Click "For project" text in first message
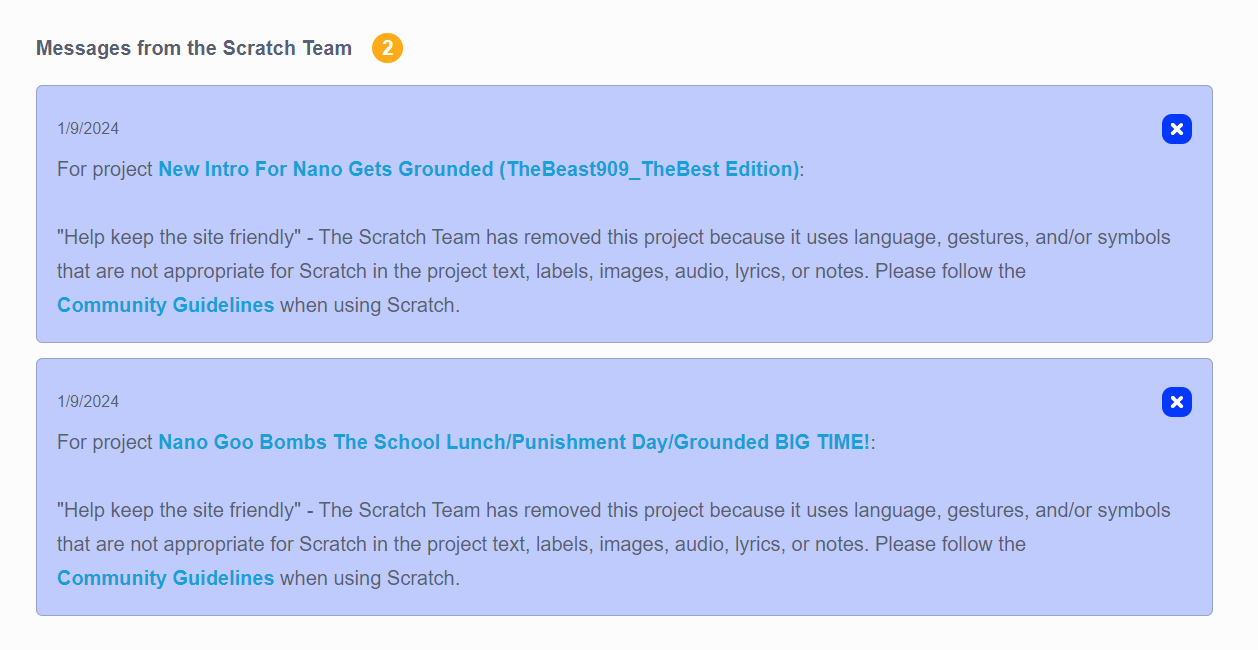The height and width of the screenshot is (650, 1258). (104, 169)
